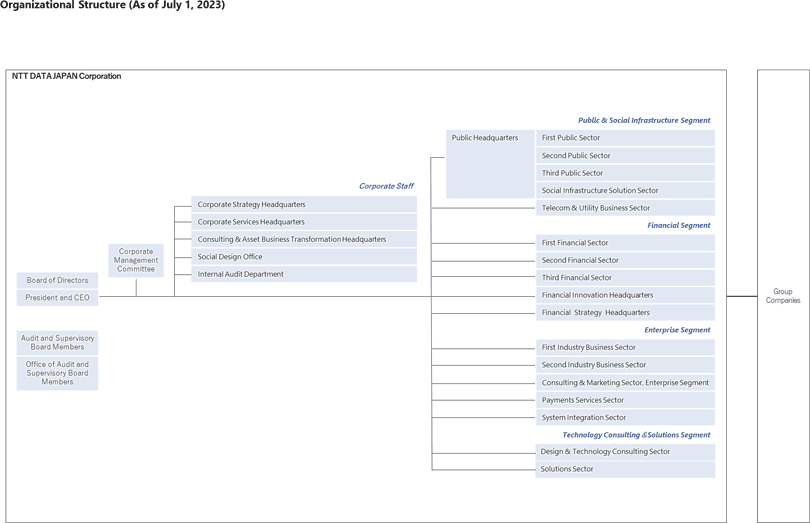Click the Corporate Management Committee box
The image size is (810, 523).
tap(136, 260)
